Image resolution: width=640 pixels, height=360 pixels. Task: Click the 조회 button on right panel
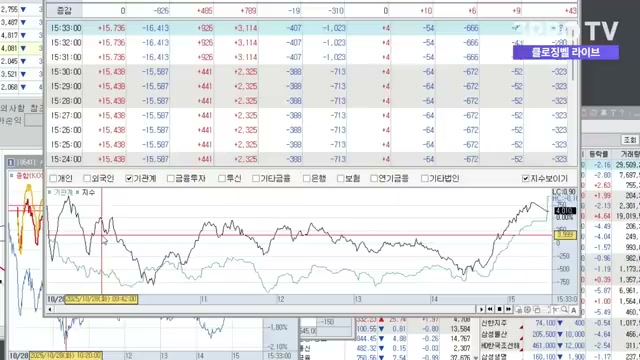pos(630,140)
